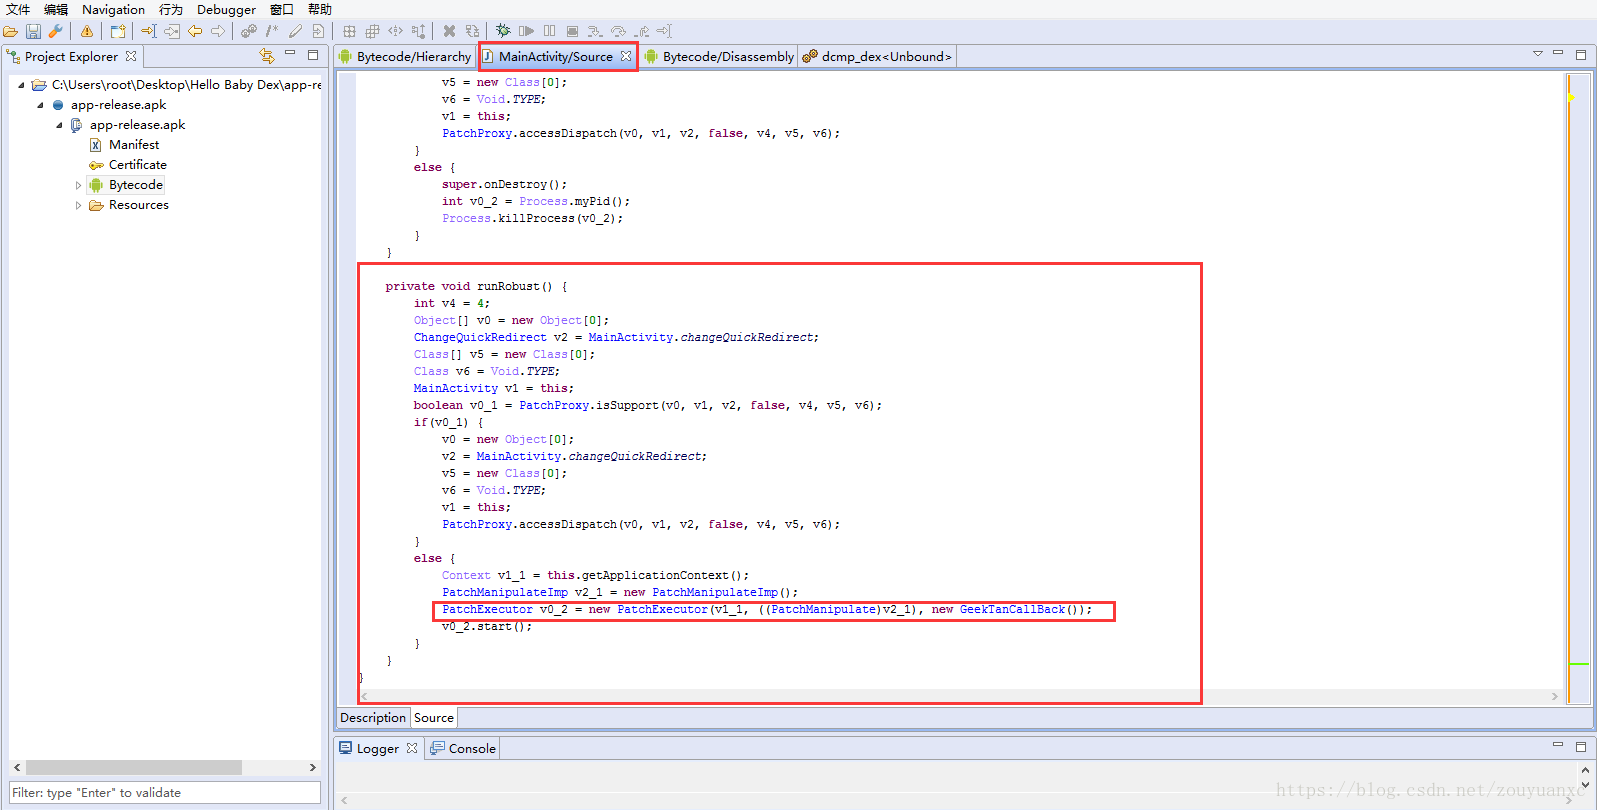
Task: Click the step over debugger icon
Action: (618, 31)
